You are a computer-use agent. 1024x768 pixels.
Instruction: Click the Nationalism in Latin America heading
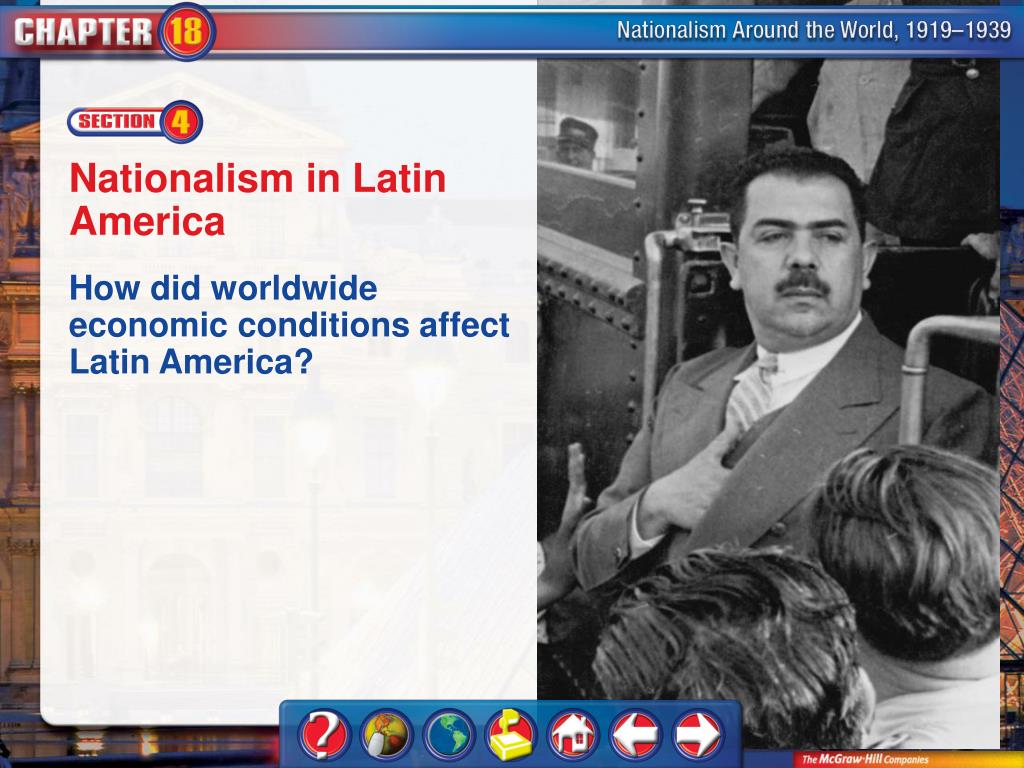[258, 199]
